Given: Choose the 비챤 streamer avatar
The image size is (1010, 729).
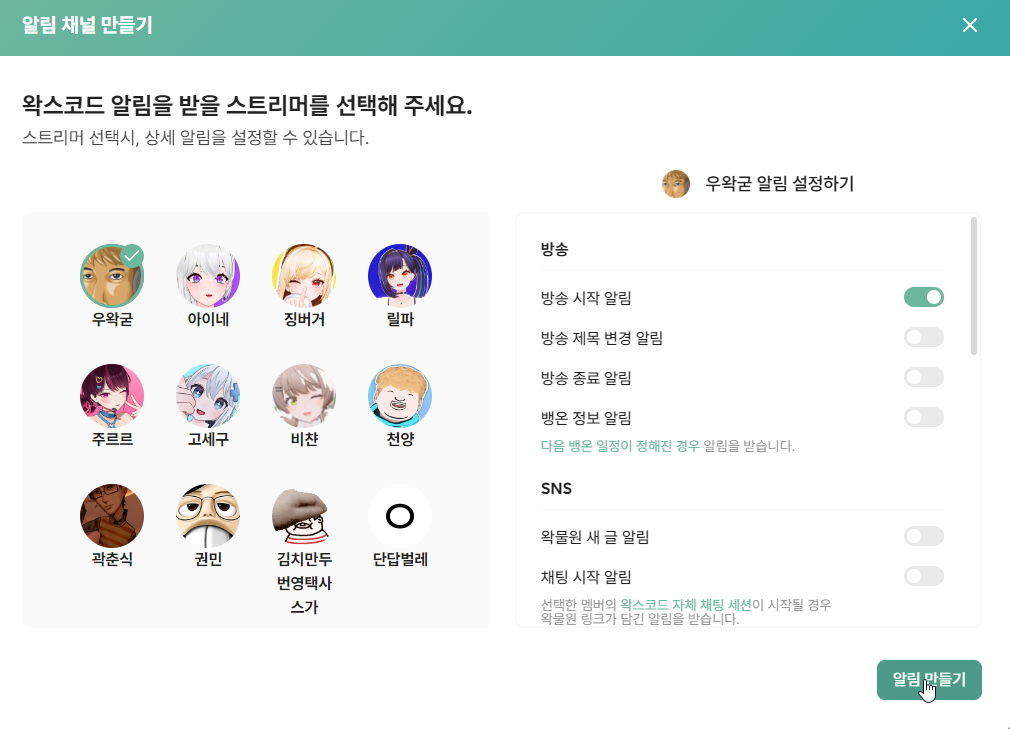Looking at the screenshot, I should pos(304,395).
